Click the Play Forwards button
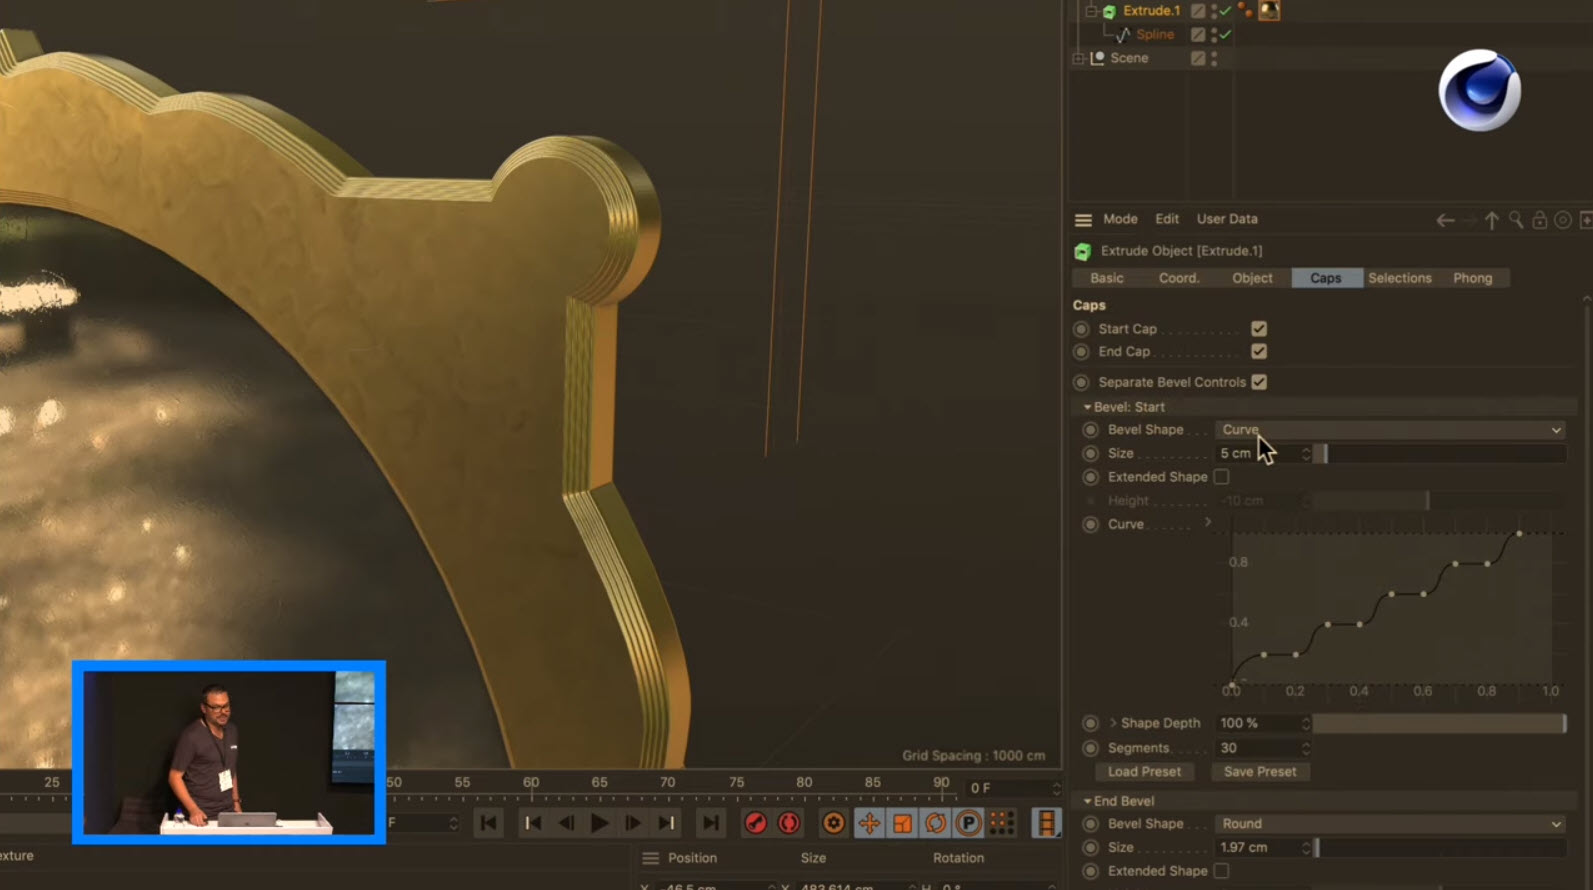The image size is (1593, 890). click(599, 823)
